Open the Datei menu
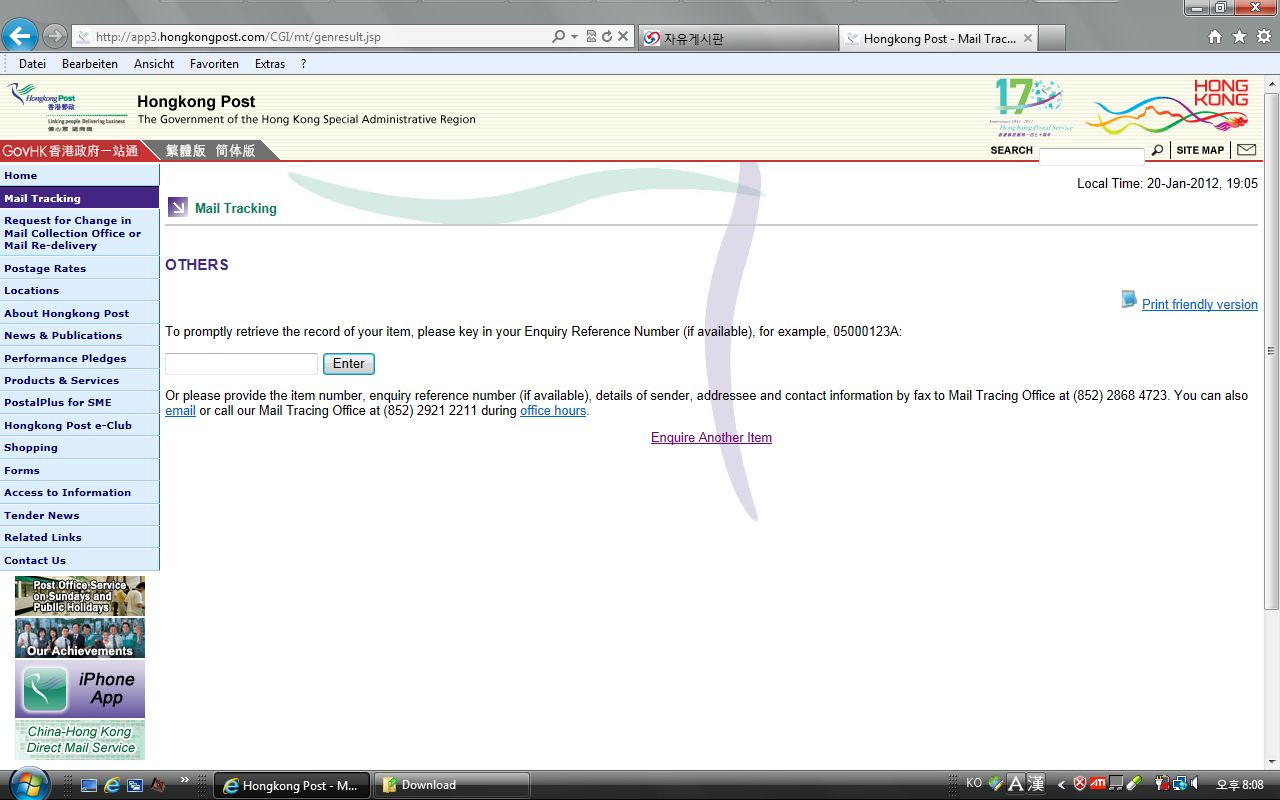 click(33, 64)
